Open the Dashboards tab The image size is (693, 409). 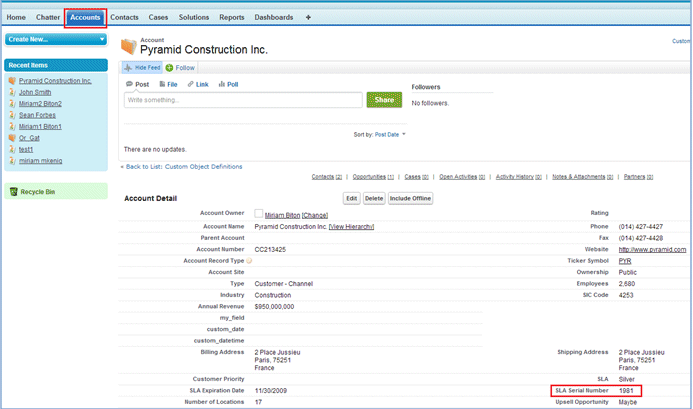[274, 17]
